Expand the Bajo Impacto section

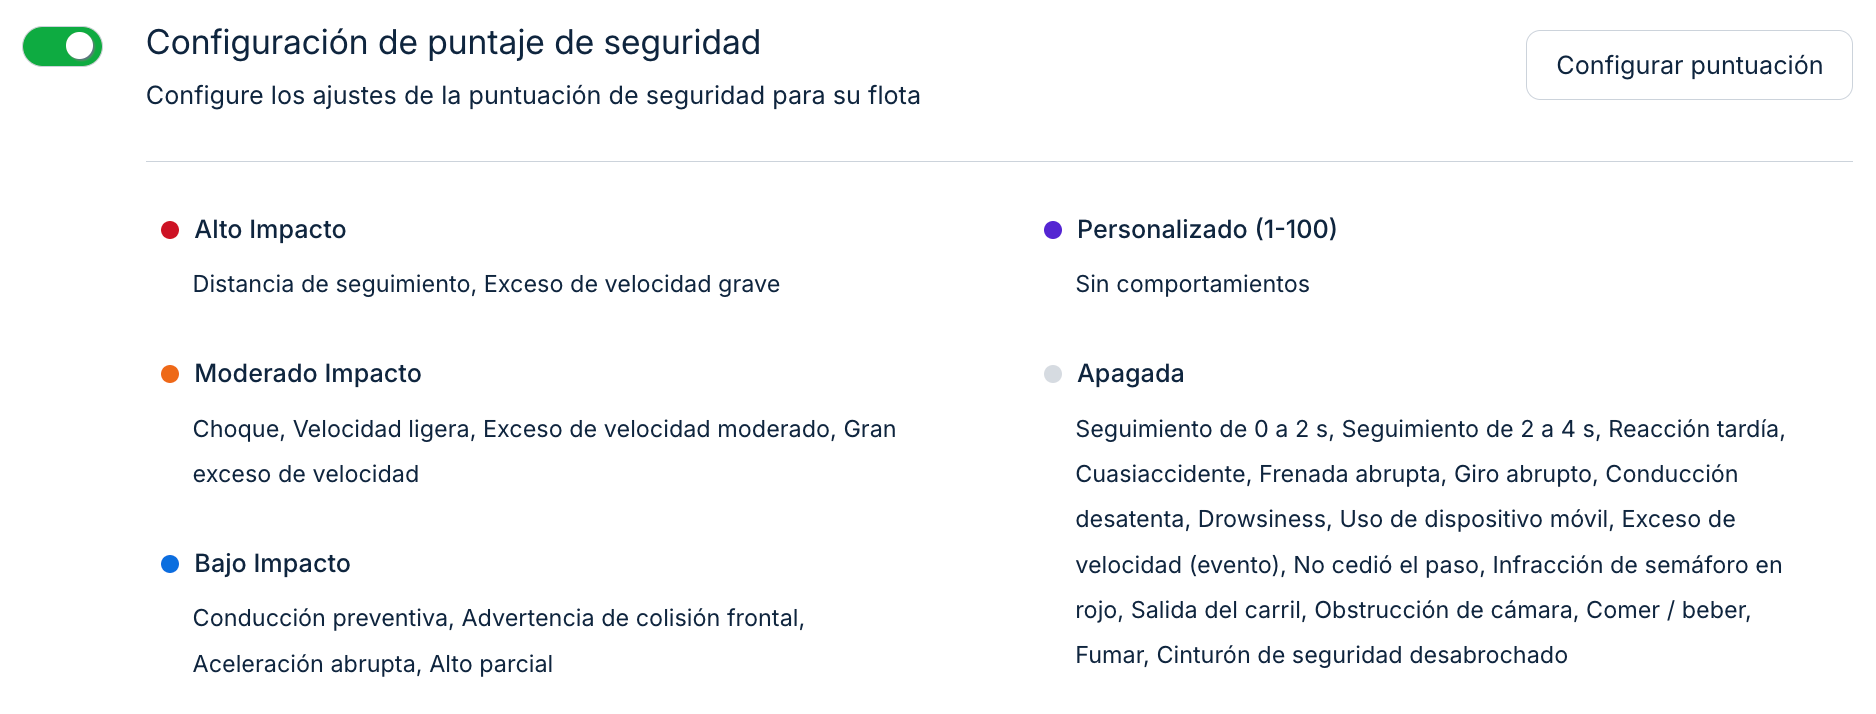(x=271, y=563)
